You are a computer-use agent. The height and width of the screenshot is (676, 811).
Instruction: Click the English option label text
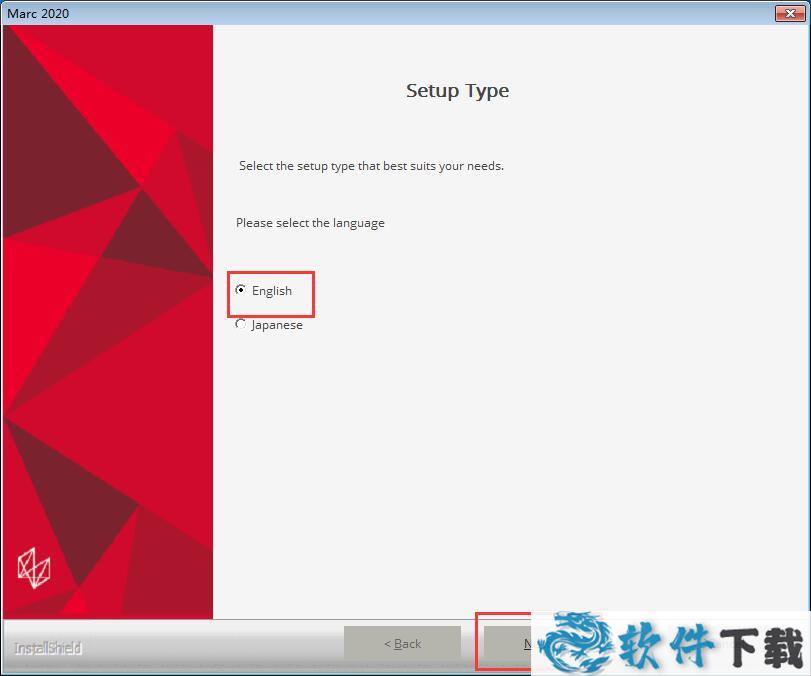[x=272, y=291]
